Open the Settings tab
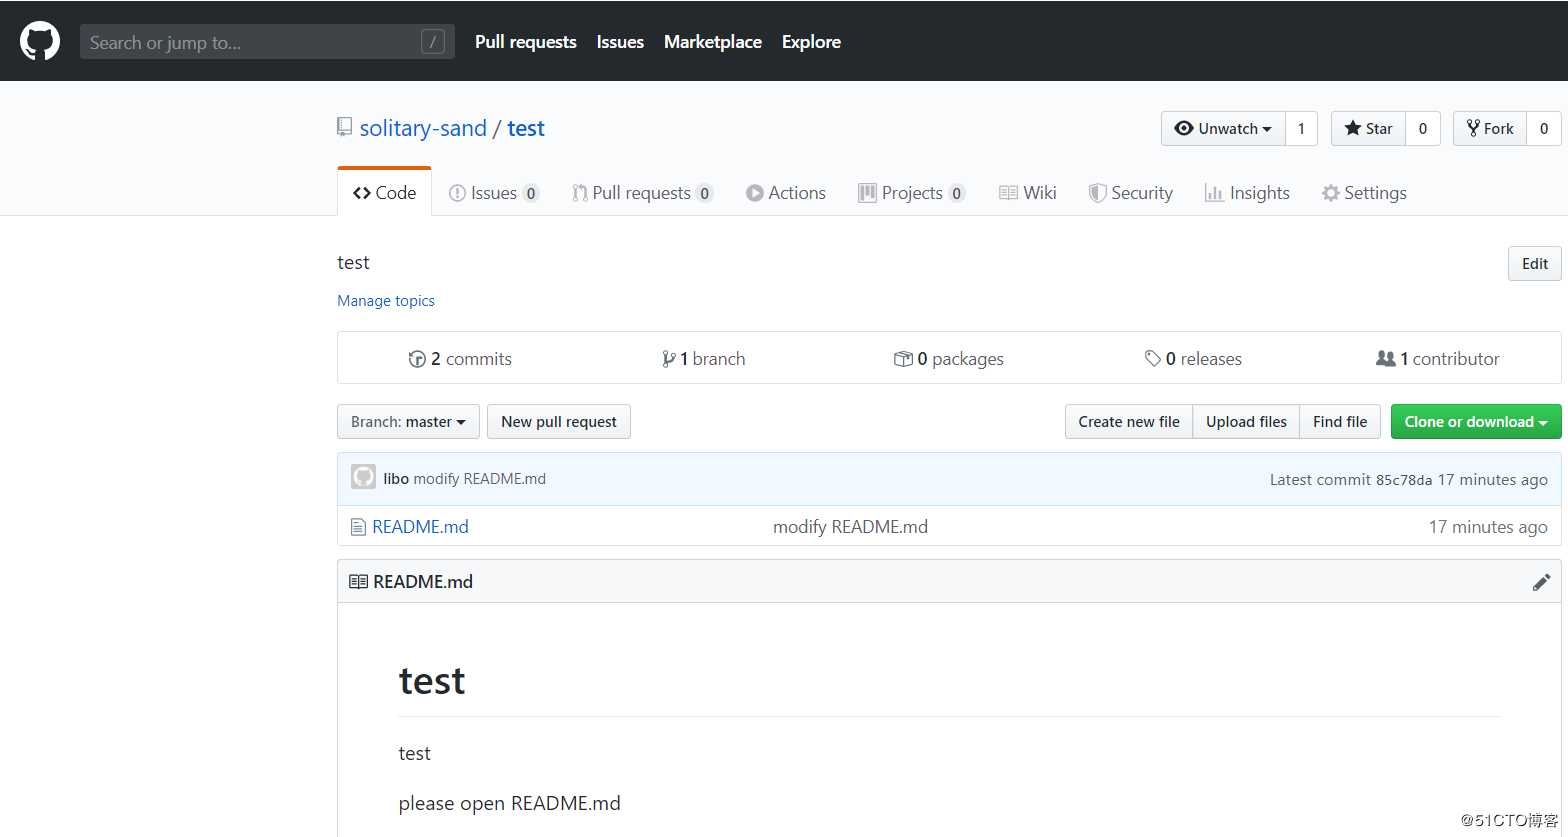The width and height of the screenshot is (1568, 837). tap(1364, 192)
